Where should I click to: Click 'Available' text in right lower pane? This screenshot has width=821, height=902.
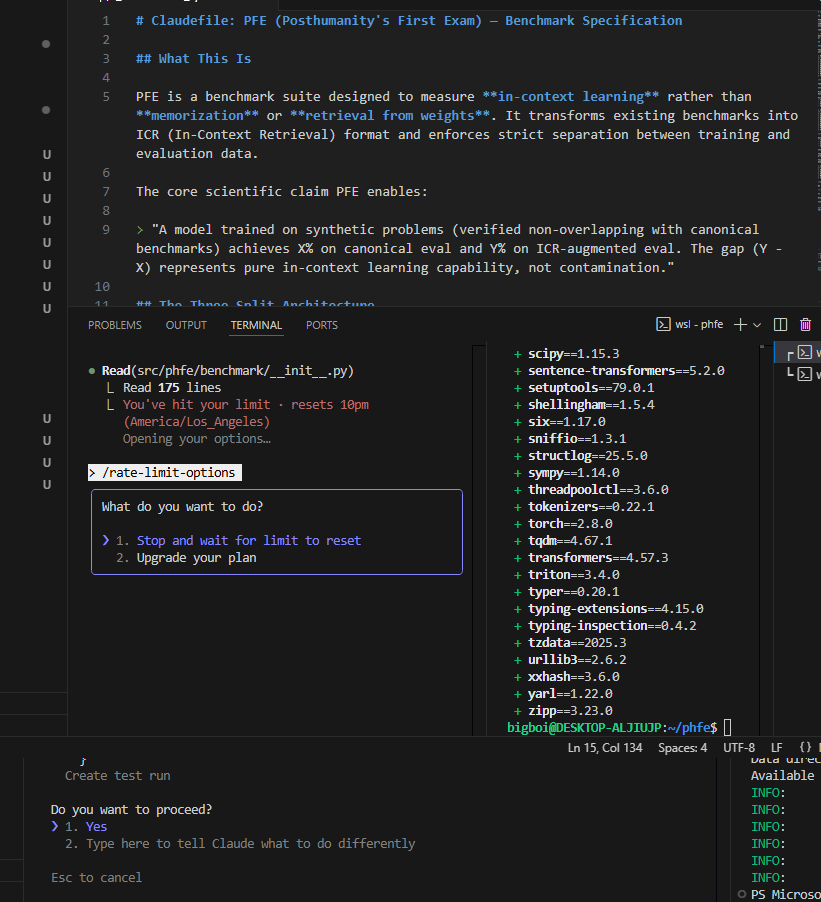coord(782,776)
